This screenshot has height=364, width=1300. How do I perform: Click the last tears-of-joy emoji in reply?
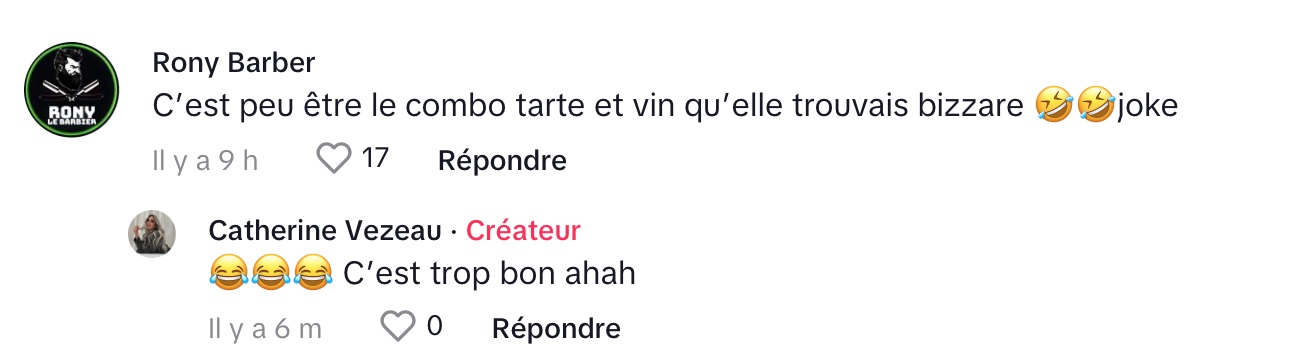click(x=312, y=273)
